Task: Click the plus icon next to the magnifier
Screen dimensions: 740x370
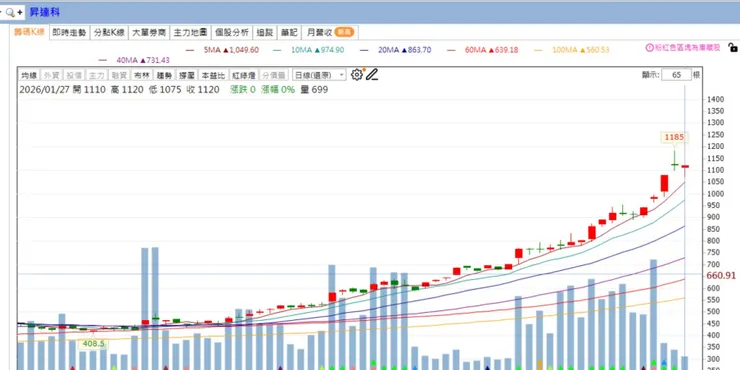Action: pyautogui.click(x=20, y=12)
